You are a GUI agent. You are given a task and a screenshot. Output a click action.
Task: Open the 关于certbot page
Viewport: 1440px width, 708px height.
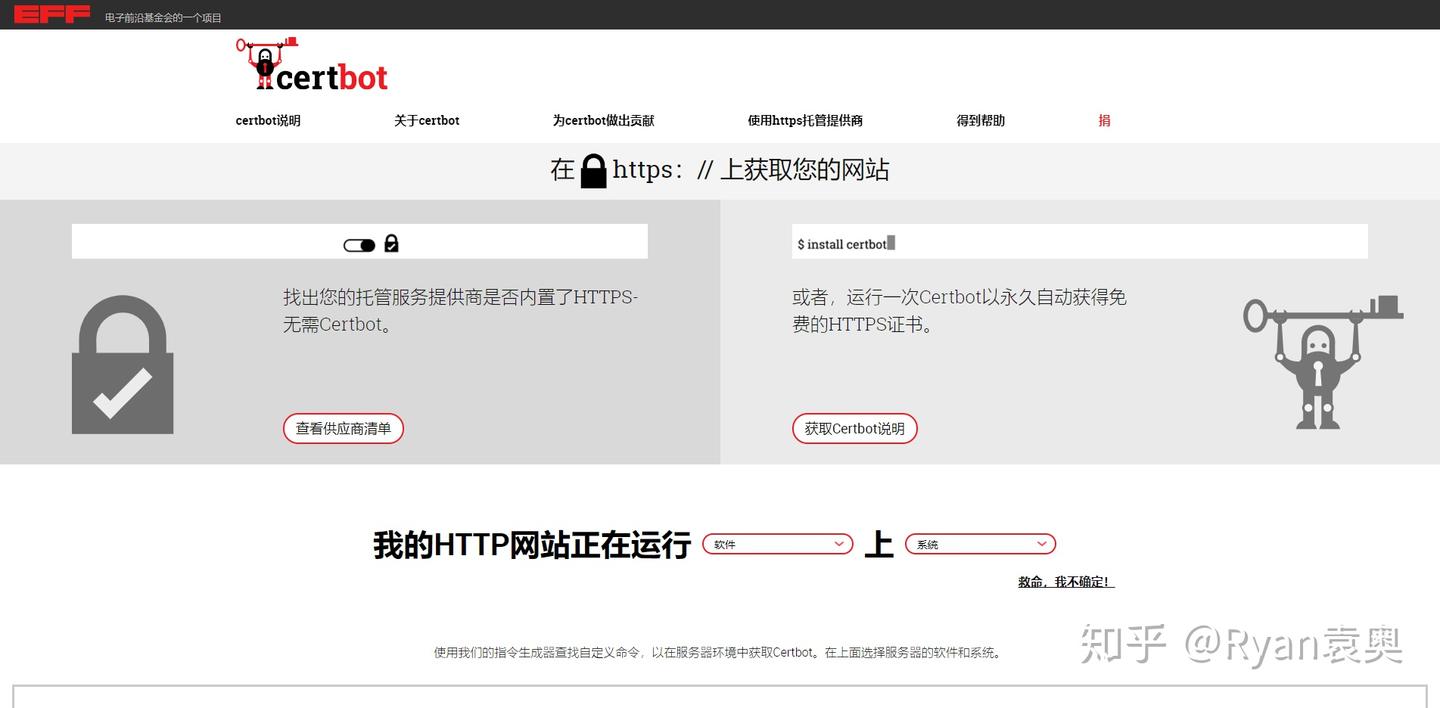(x=427, y=120)
